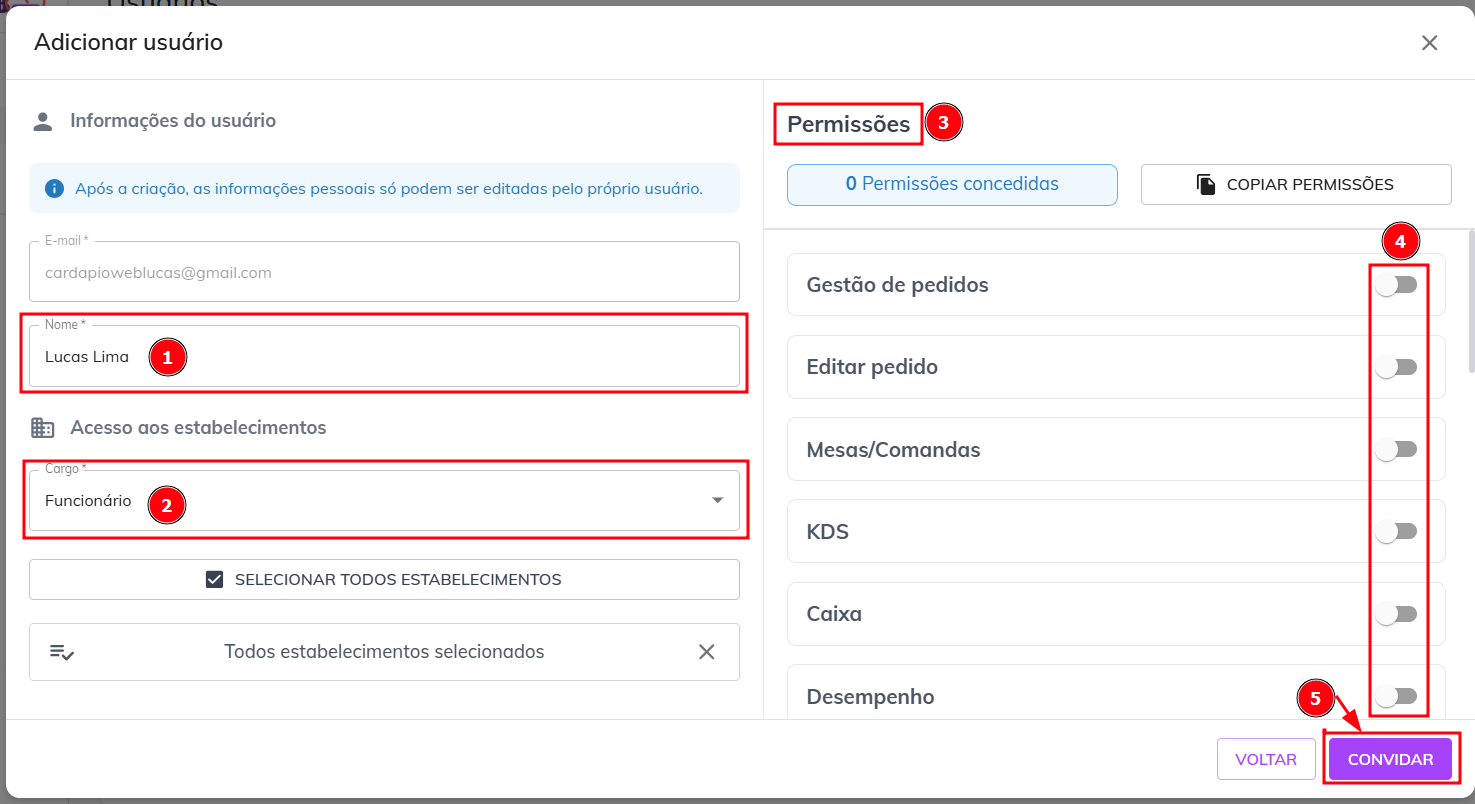This screenshot has width=1475, height=804.
Task: Toggle the Desempenho permission
Action: click(x=1396, y=696)
